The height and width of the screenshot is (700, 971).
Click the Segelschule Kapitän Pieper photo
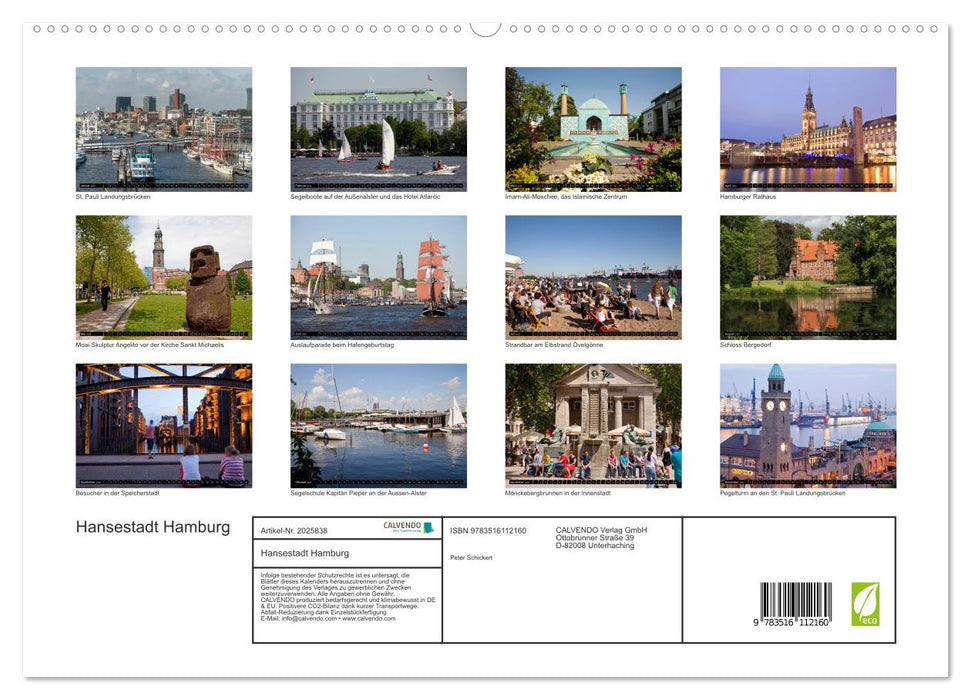(378, 424)
